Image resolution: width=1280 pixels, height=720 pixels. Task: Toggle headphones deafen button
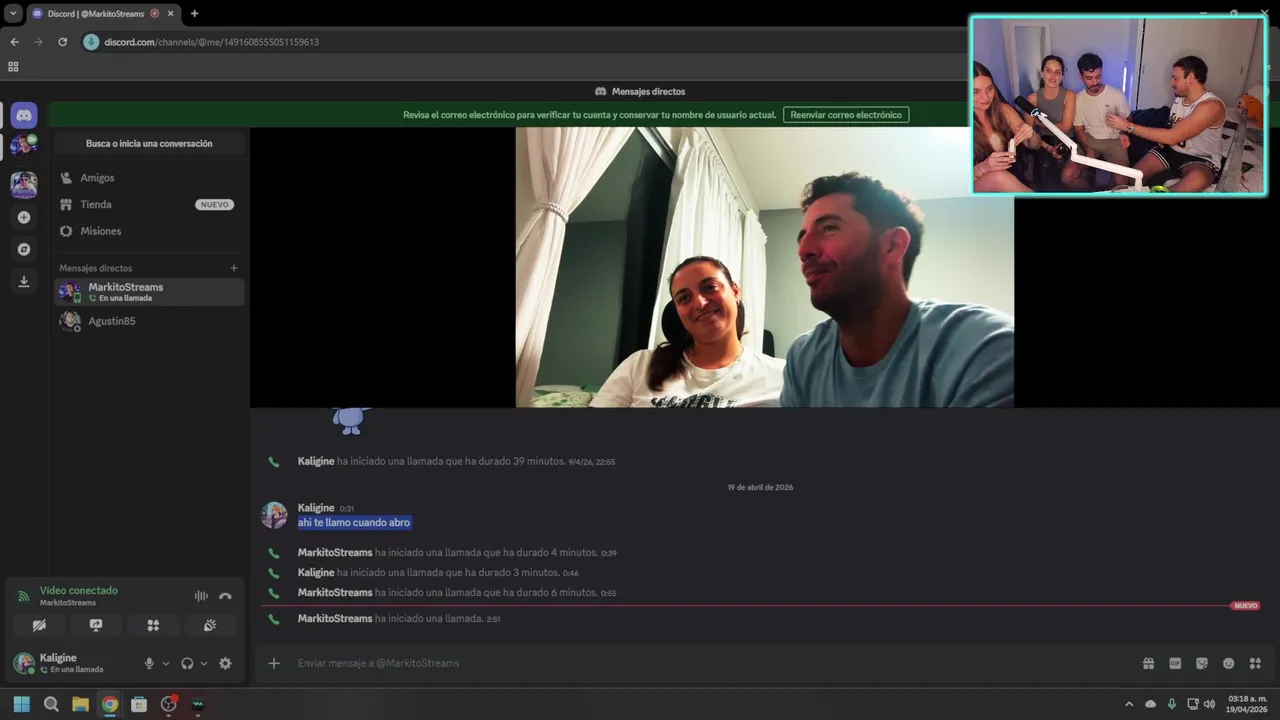coord(187,663)
